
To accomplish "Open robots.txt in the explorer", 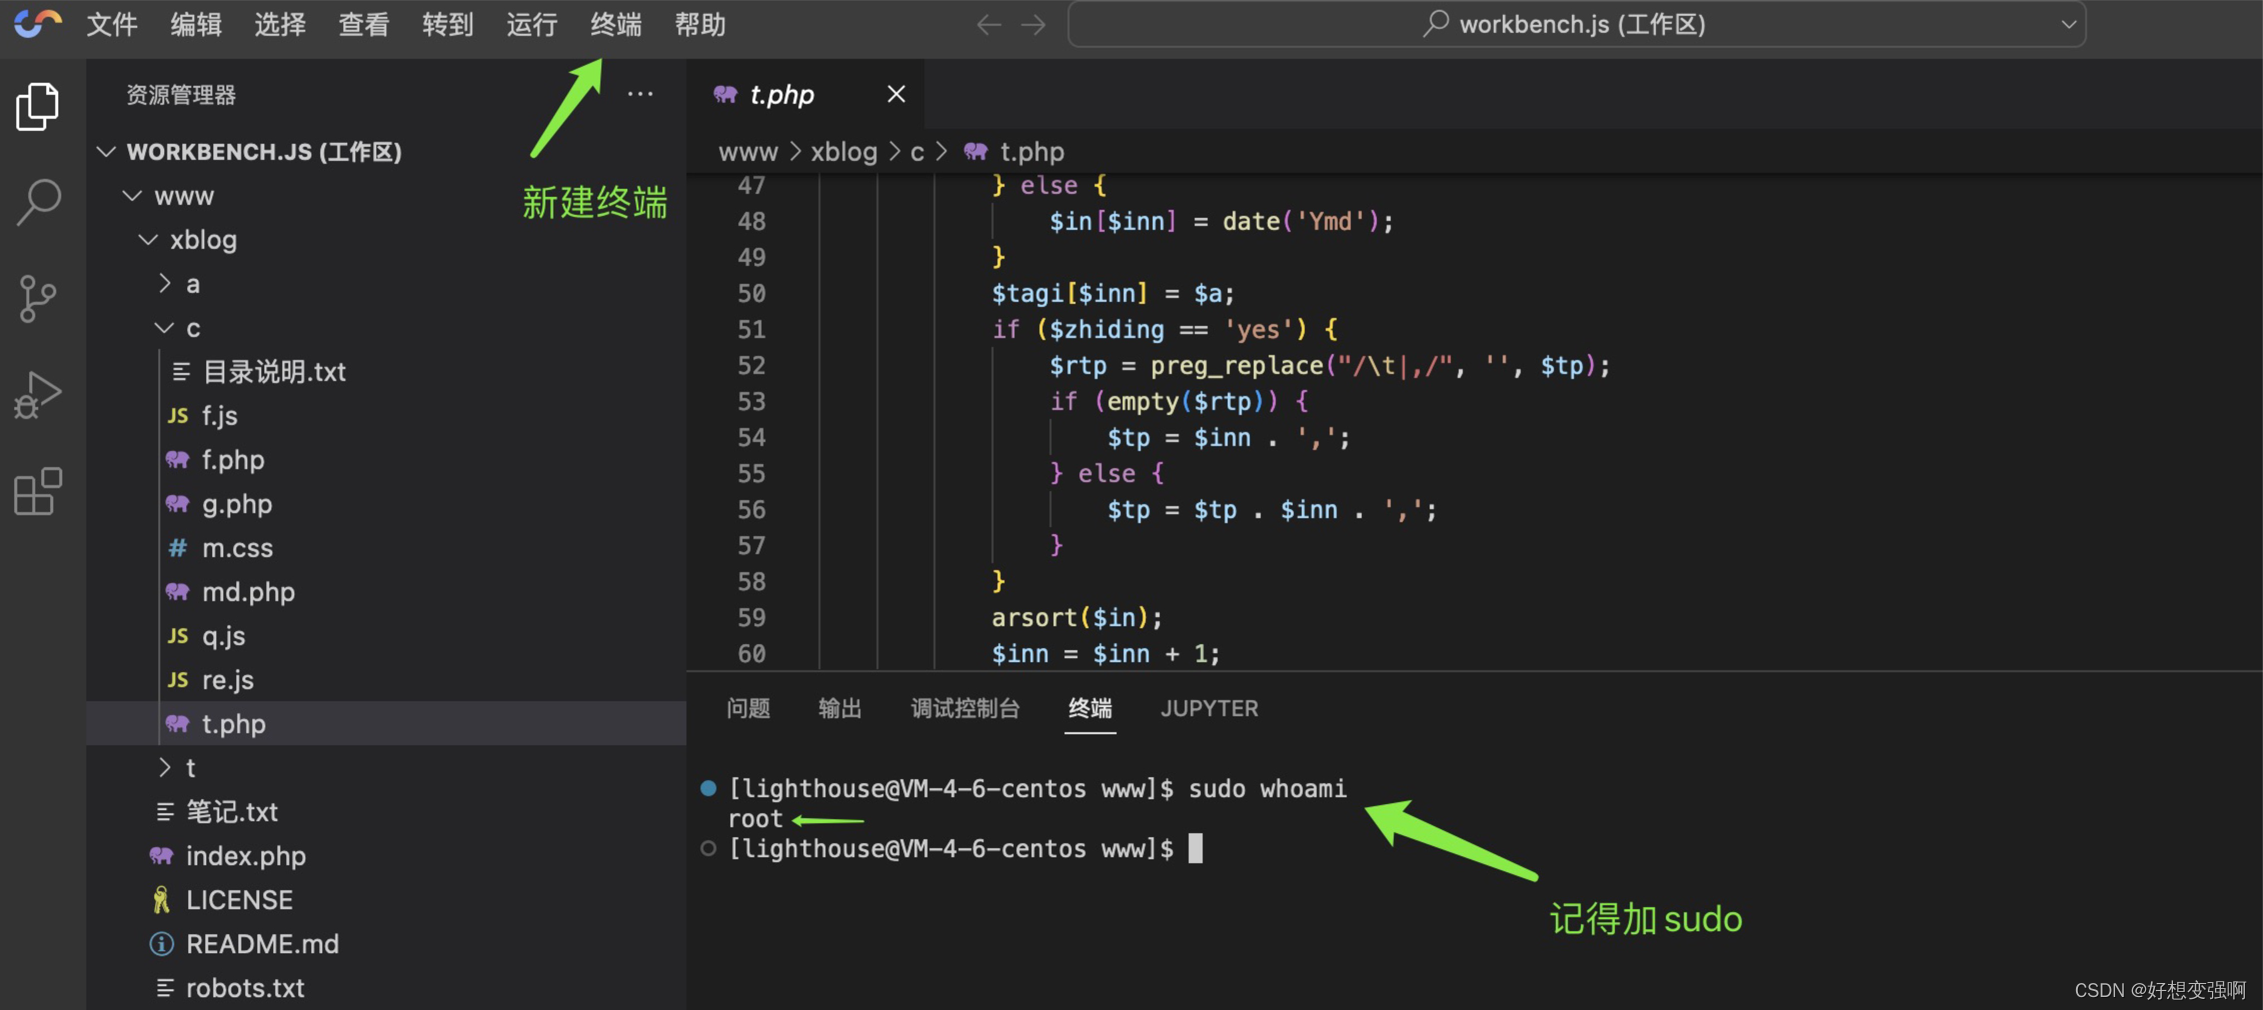I will (x=386, y=988).
